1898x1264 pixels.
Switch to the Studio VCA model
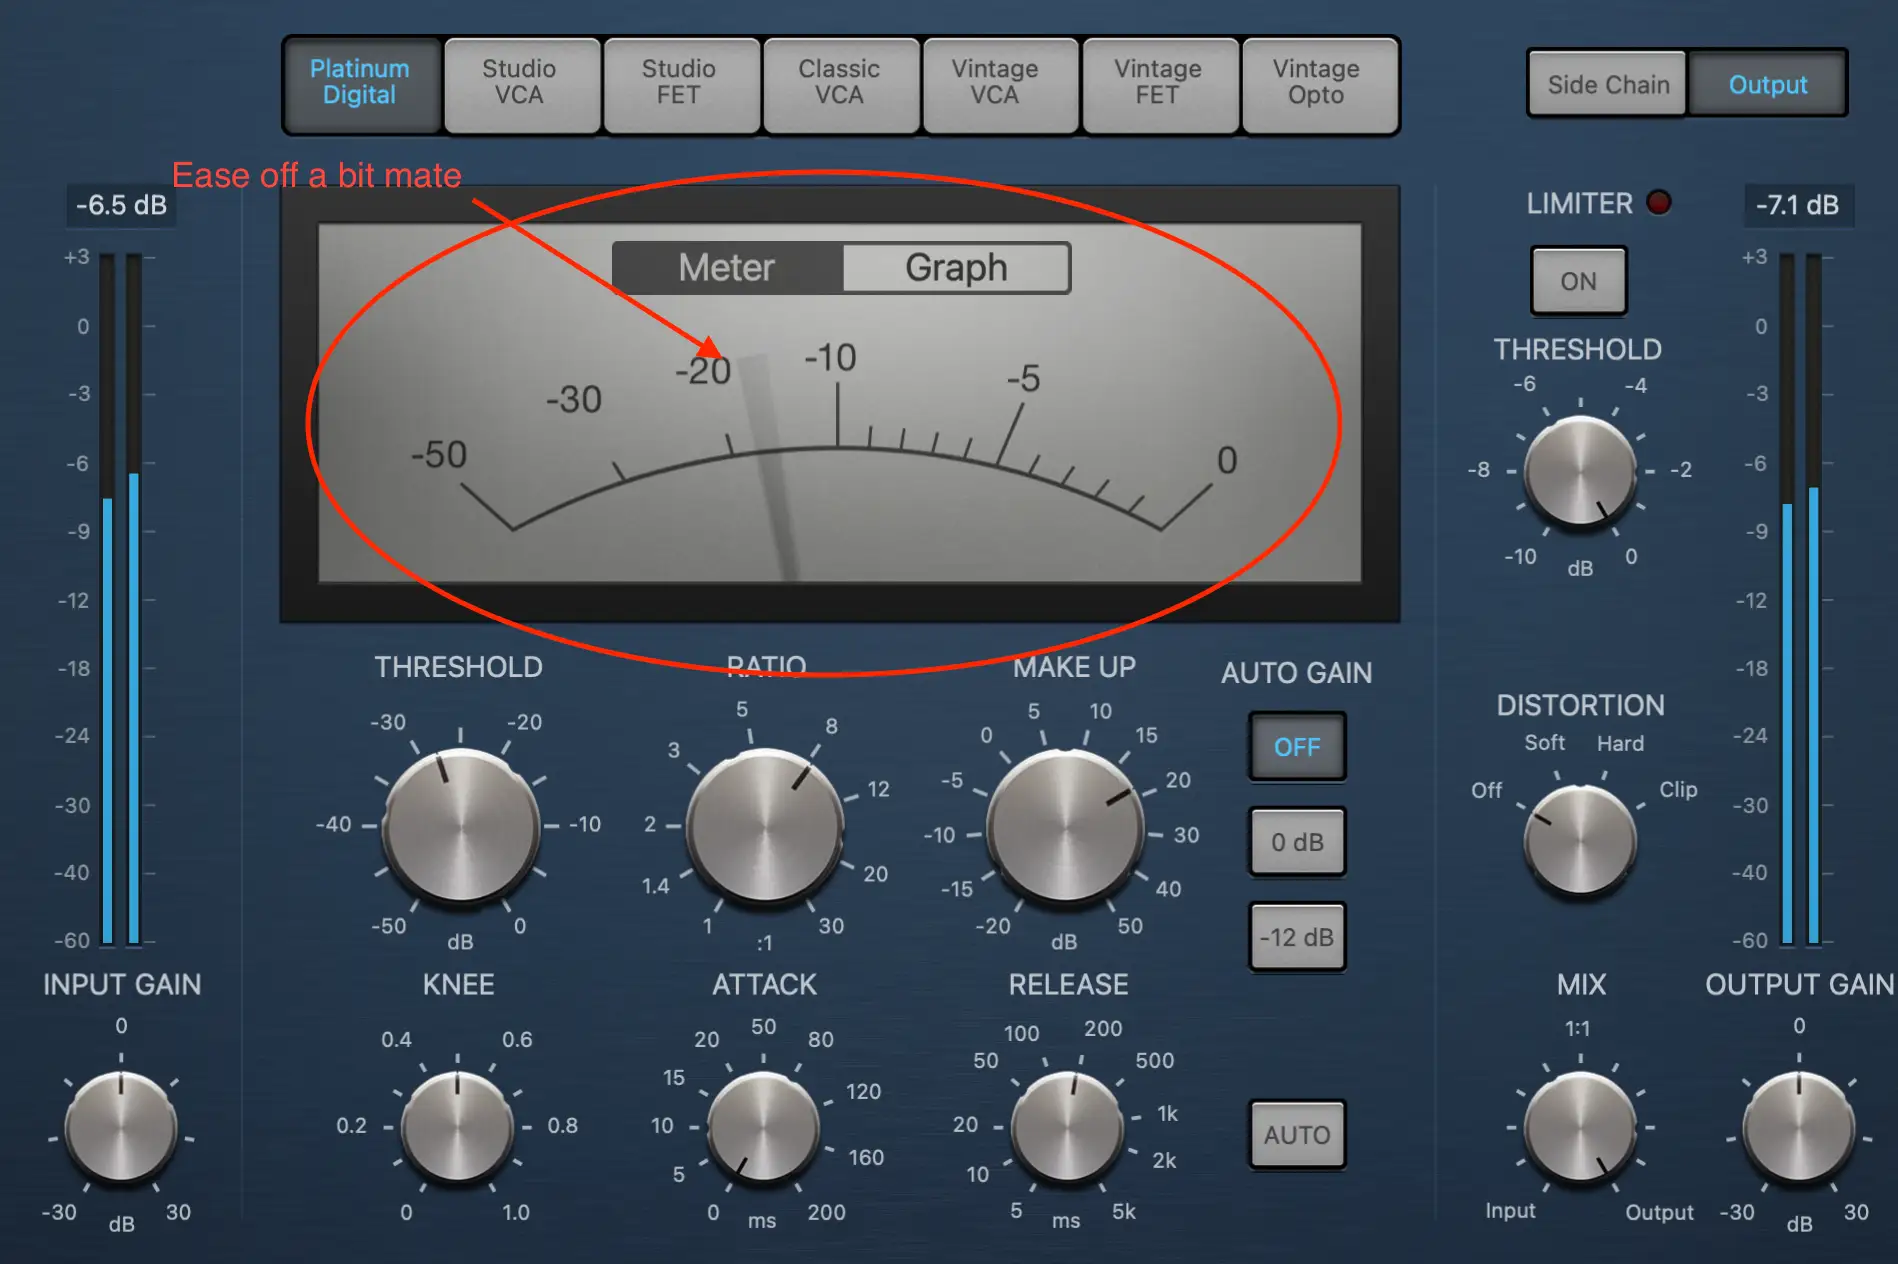tap(520, 83)
